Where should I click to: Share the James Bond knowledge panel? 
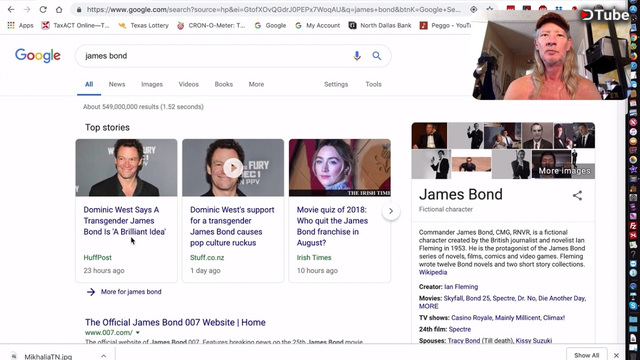tap(577, 196)
